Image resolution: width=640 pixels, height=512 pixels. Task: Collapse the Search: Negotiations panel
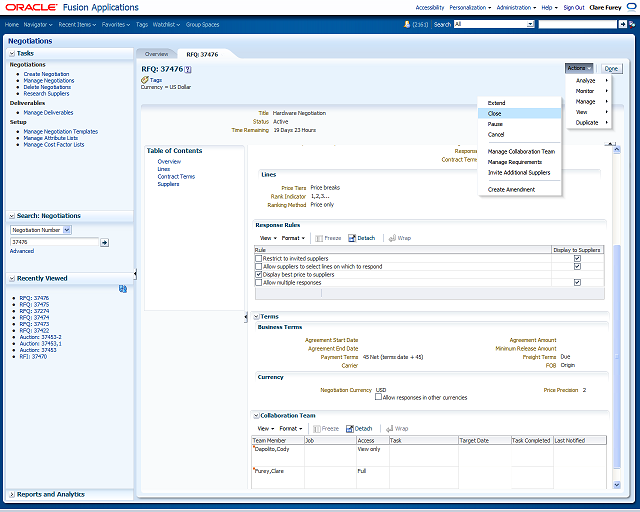[x=12, y=216]
